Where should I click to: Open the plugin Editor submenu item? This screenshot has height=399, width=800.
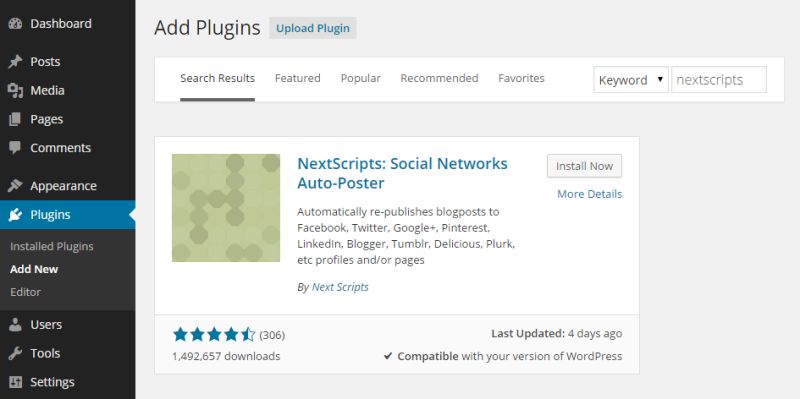pos(25,292)
